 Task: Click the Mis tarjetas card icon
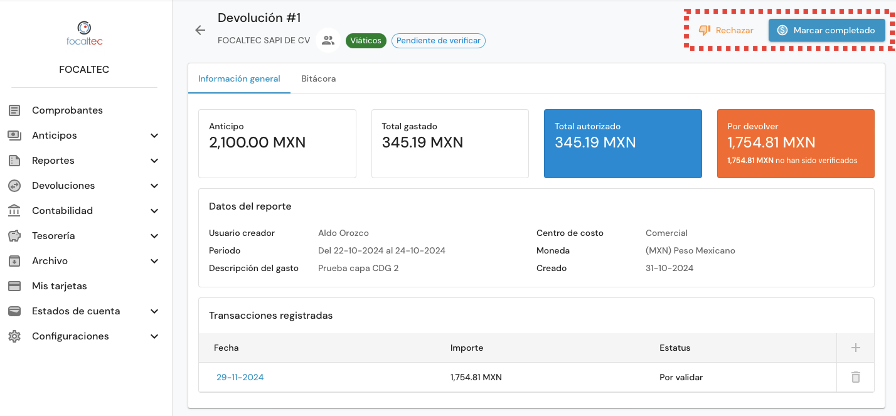pos(15,286)
